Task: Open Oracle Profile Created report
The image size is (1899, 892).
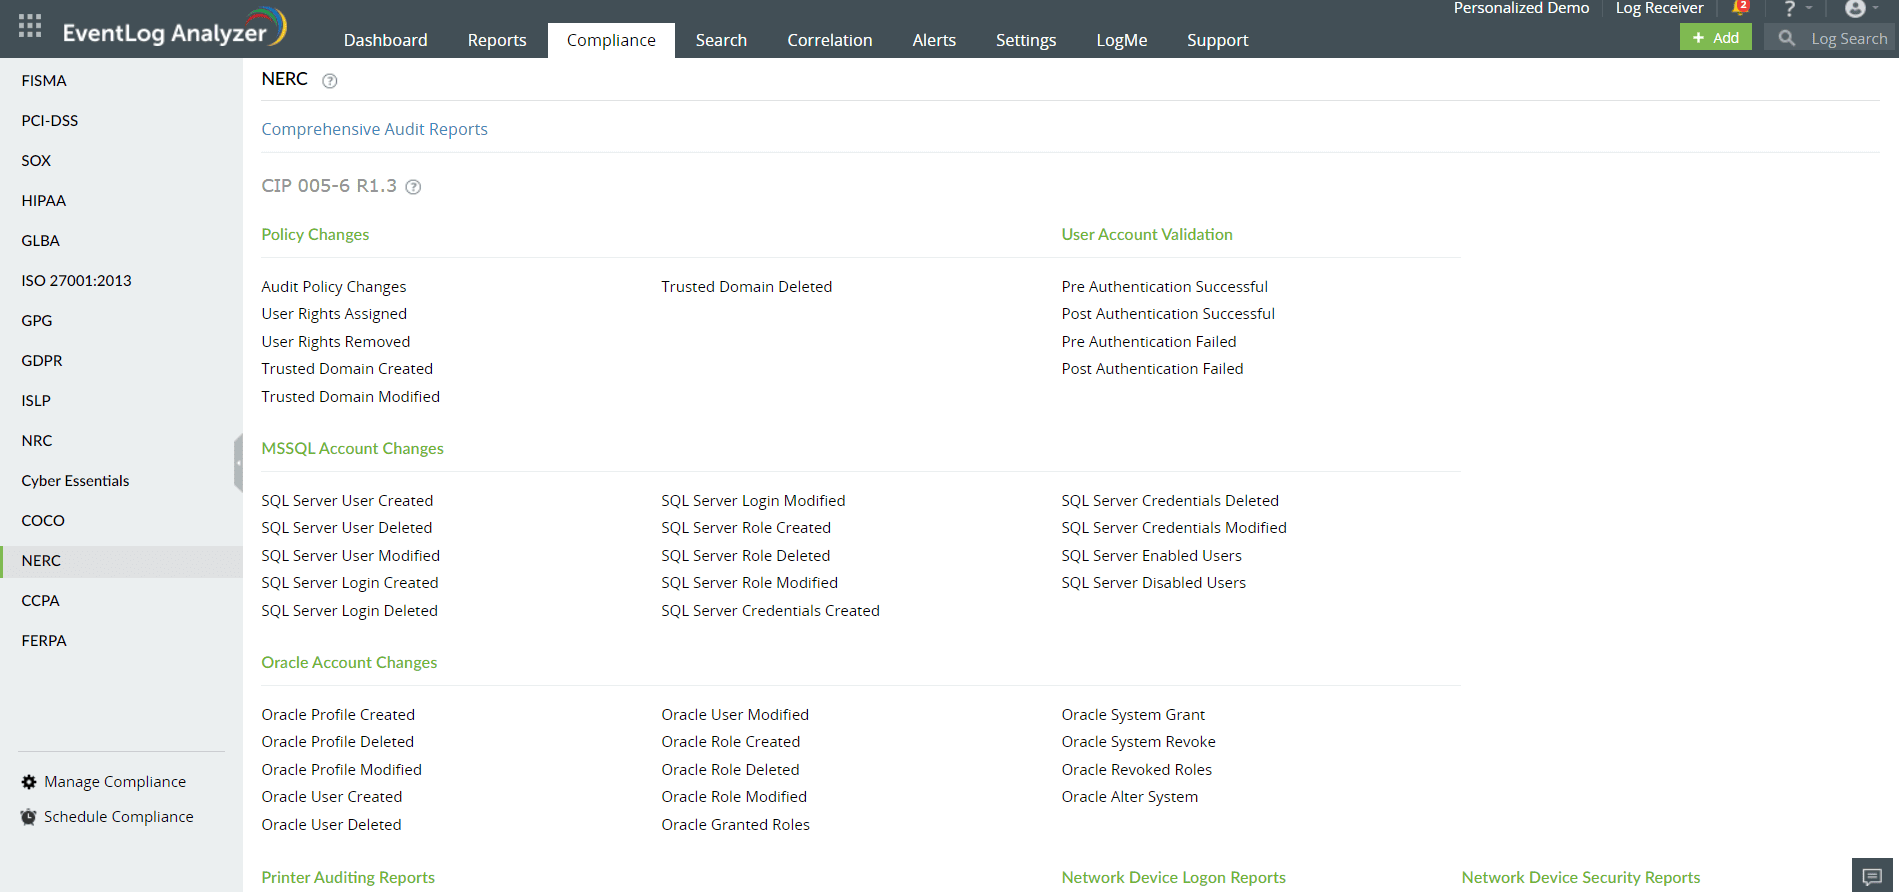Action: pyautogui.click(x=338, y=715)
